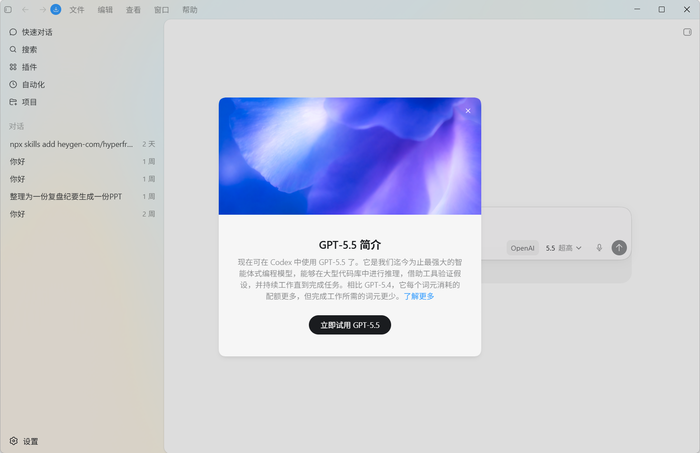
Task: Open the 窗口 menu
Action: click(162, 10)
